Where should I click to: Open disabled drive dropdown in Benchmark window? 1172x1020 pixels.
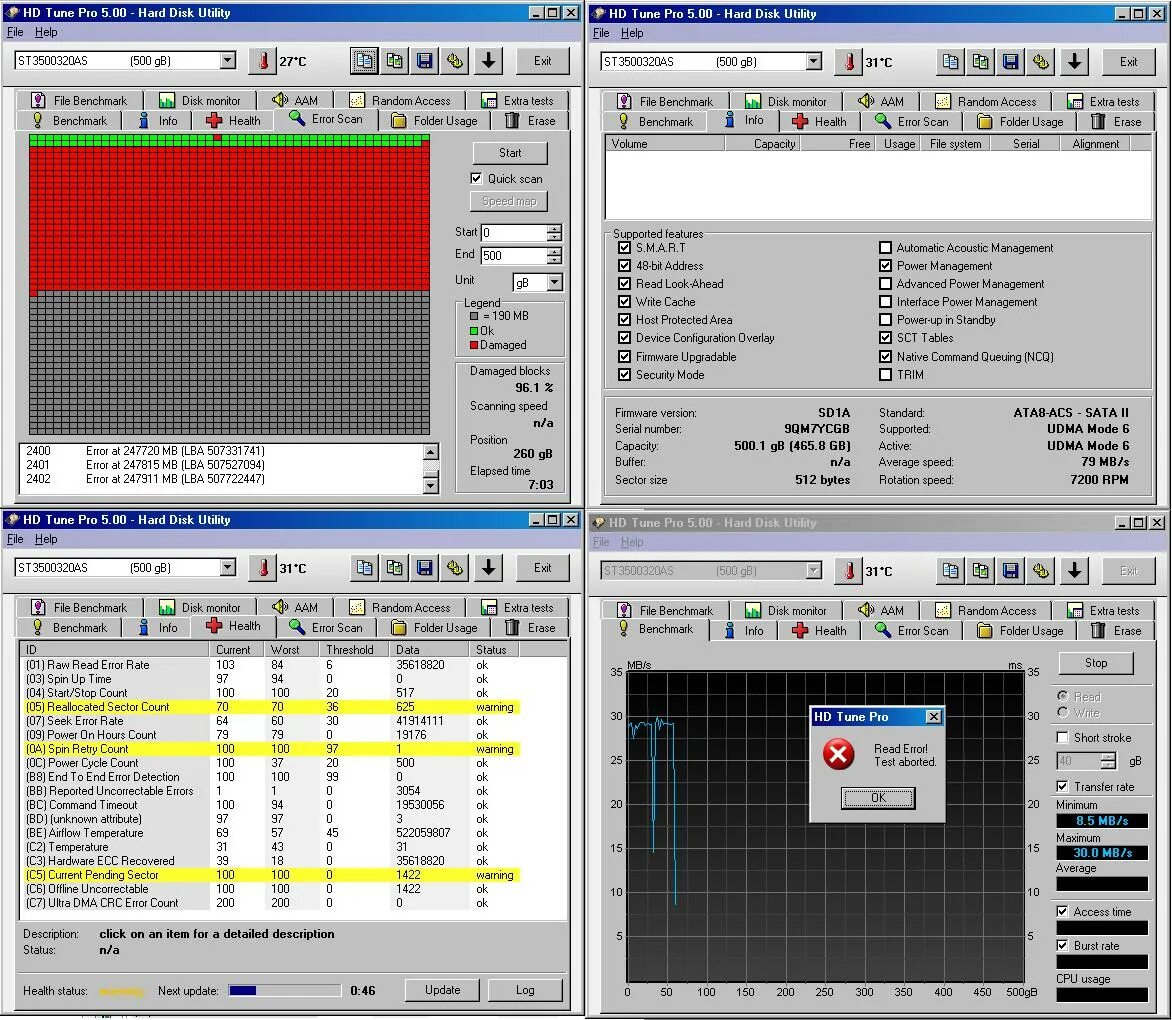813,570
